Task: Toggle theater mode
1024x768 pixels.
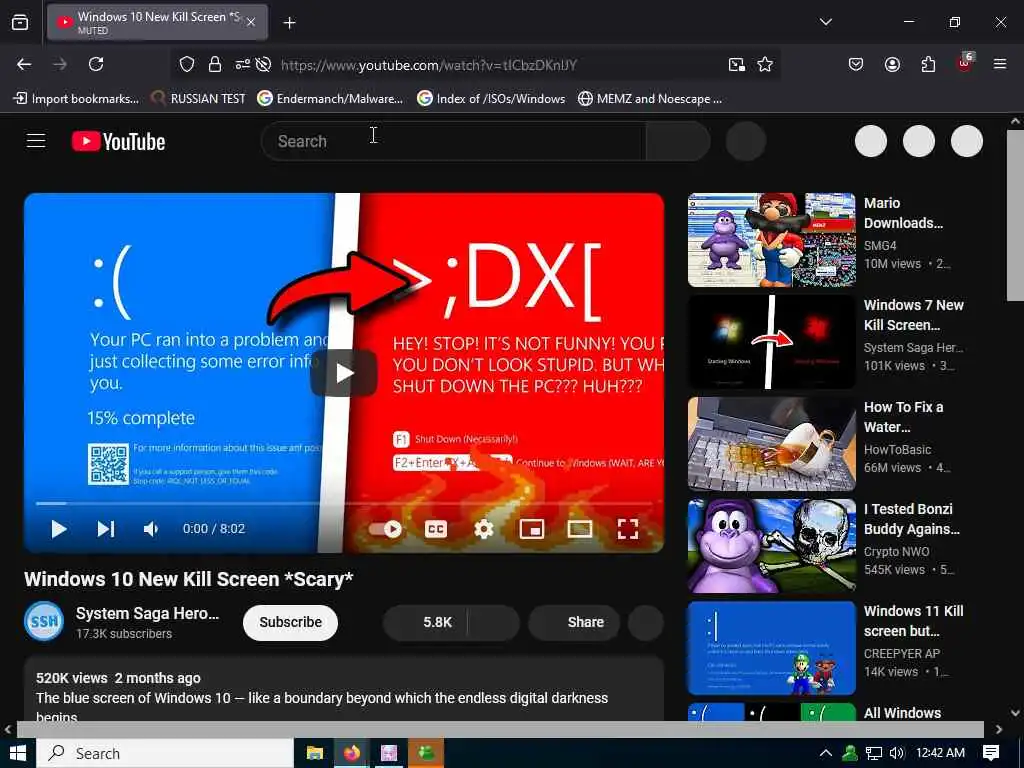Action: [580, 529]
